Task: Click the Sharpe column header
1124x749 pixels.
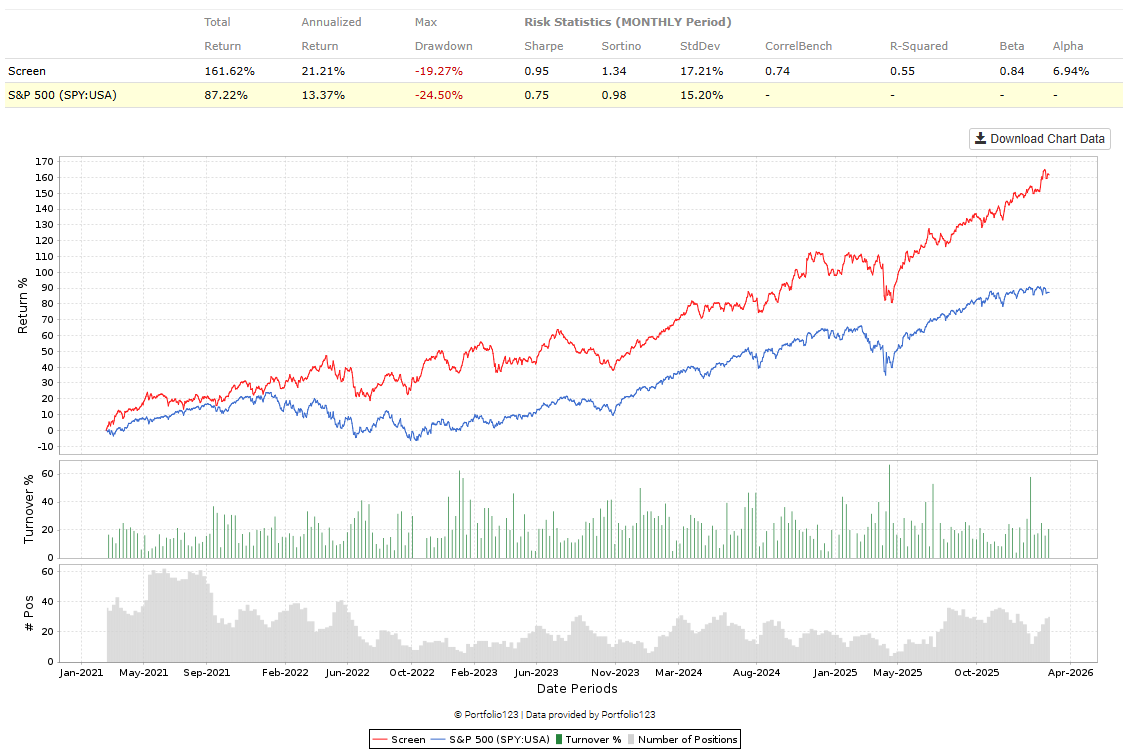Action: tap(543, 46)
